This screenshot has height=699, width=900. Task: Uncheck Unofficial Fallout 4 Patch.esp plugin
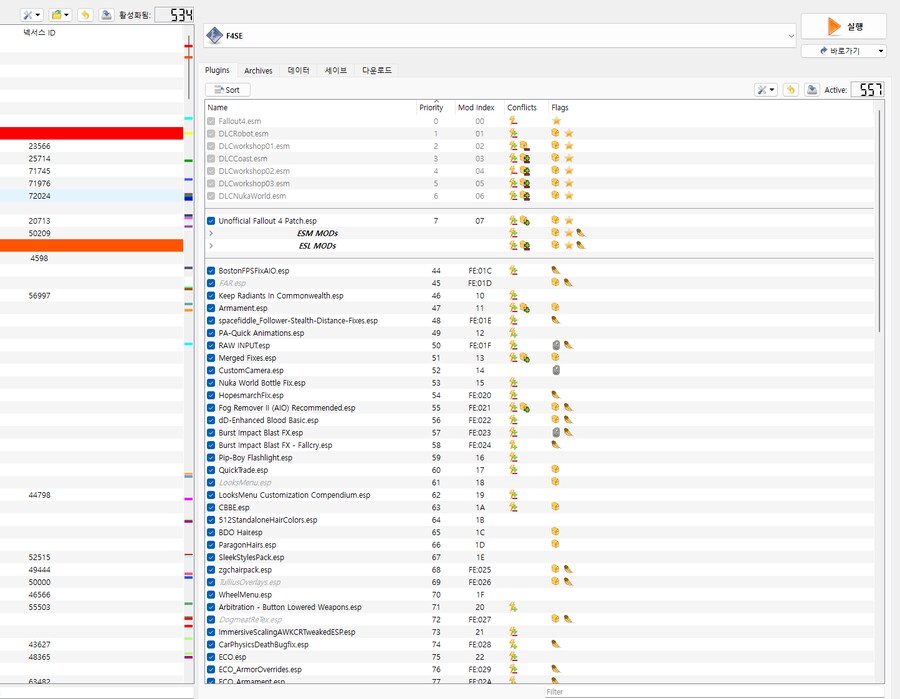211,221
